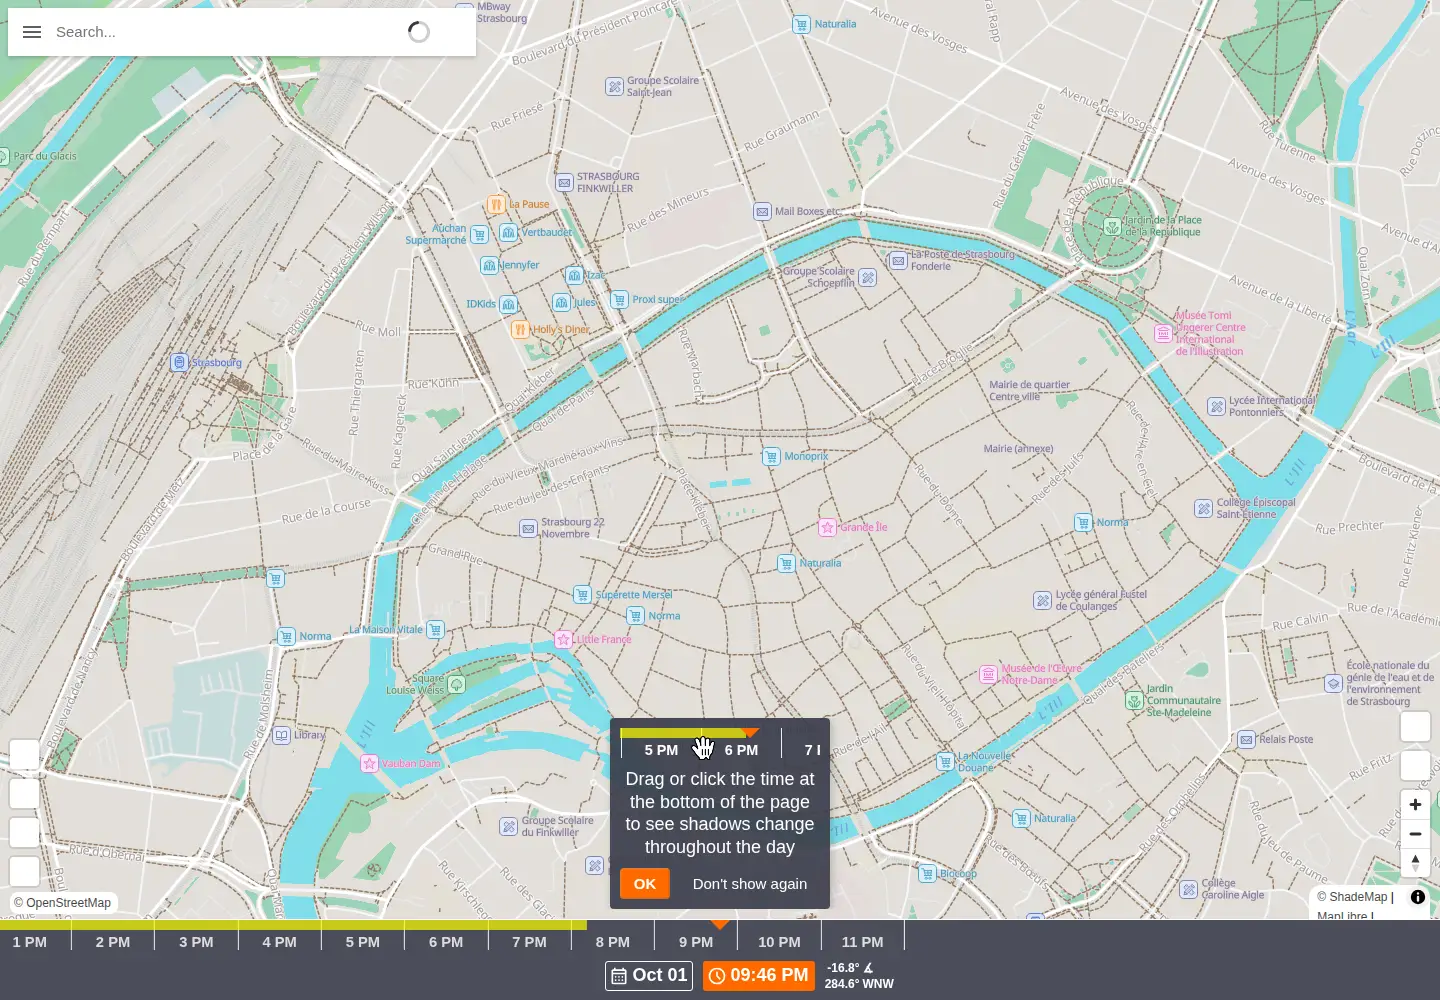The width and height of the screenshot is (1440, 1000).
Task: Choose Don't show again in the tooltip
Action: (750, 884)
